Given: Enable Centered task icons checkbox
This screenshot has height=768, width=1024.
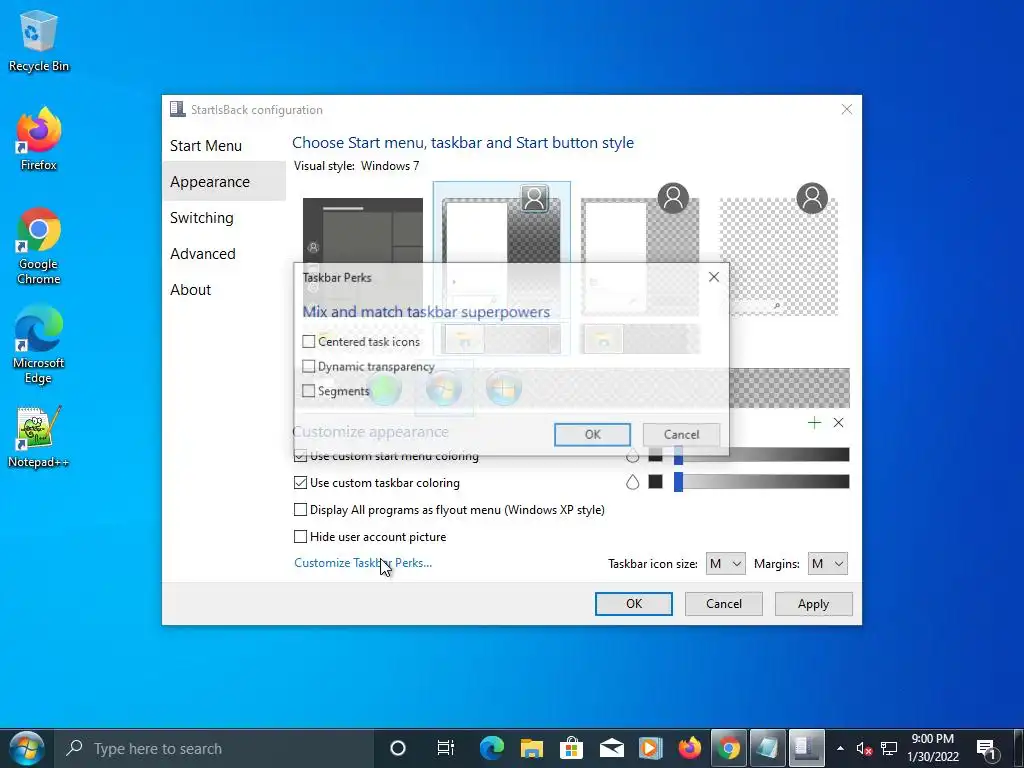Looking at the screenshot, I should click(x=308, y=342).
